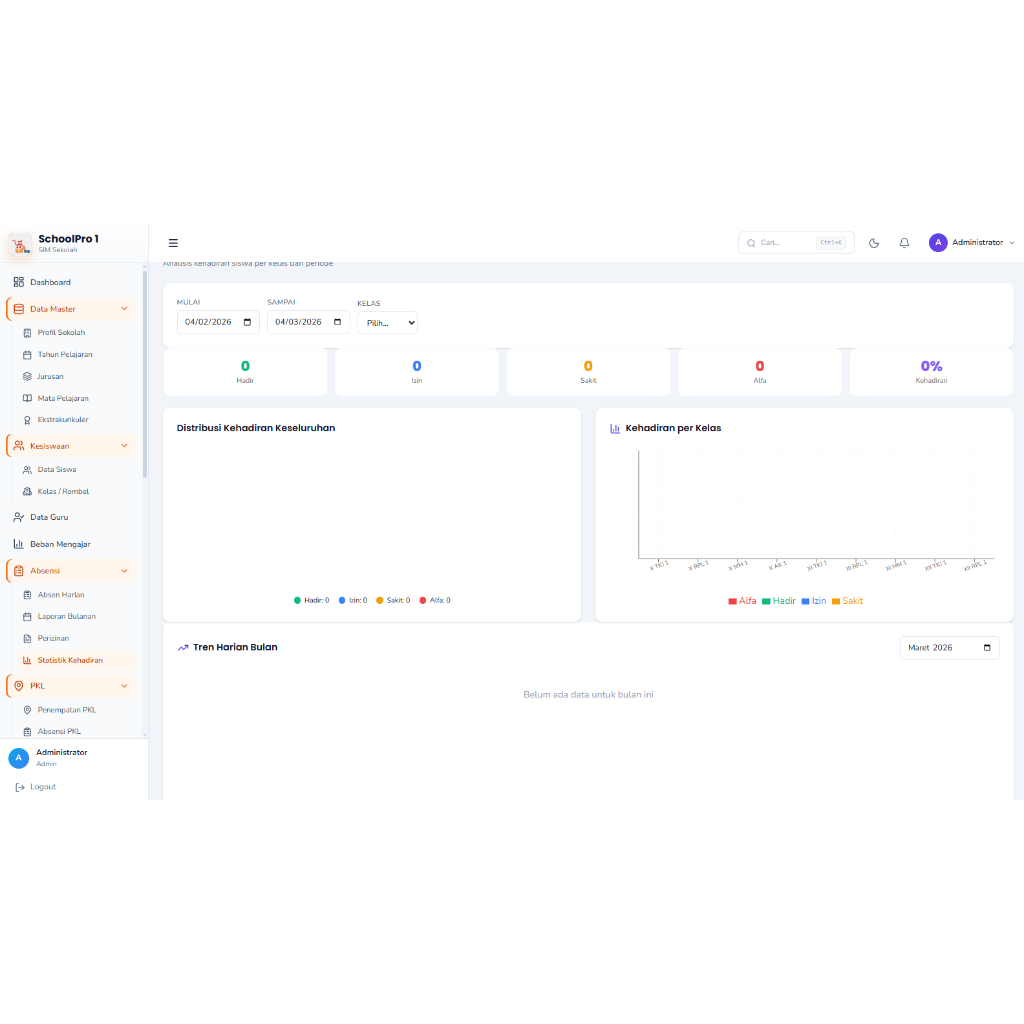Image resolution: width=1024 pixels, height=1024 pixels.
Task: Collapse the Data Master section chevron
Action: click(x=124, y=309)
